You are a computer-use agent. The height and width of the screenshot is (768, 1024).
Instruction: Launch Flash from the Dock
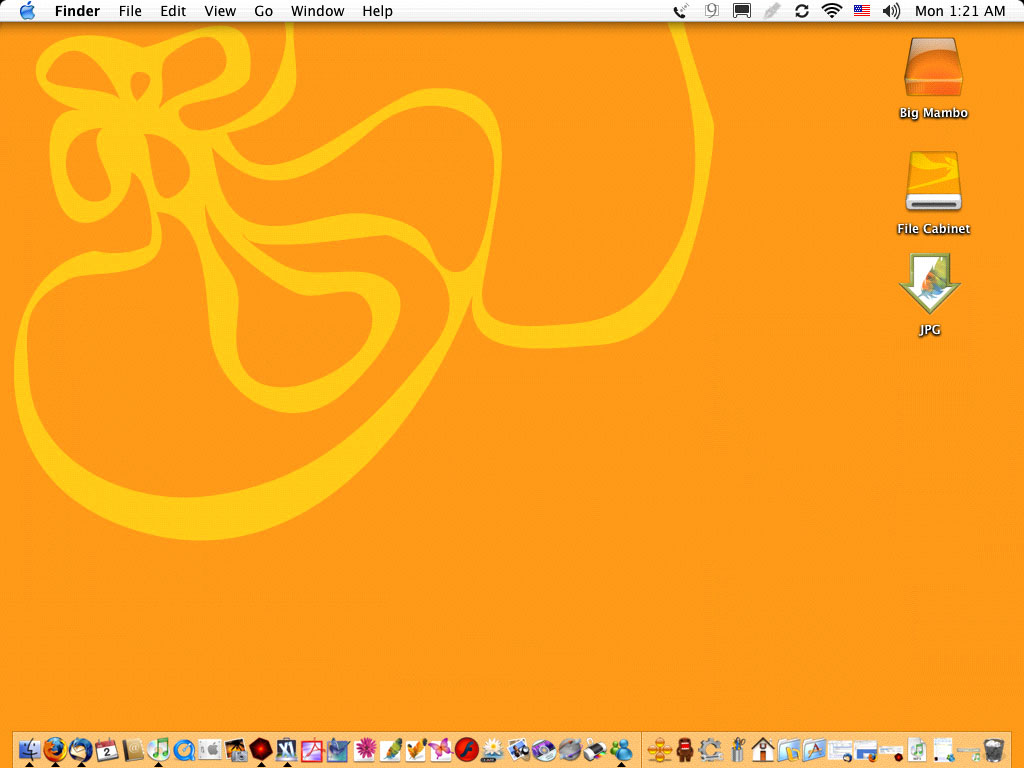[467, 750]
